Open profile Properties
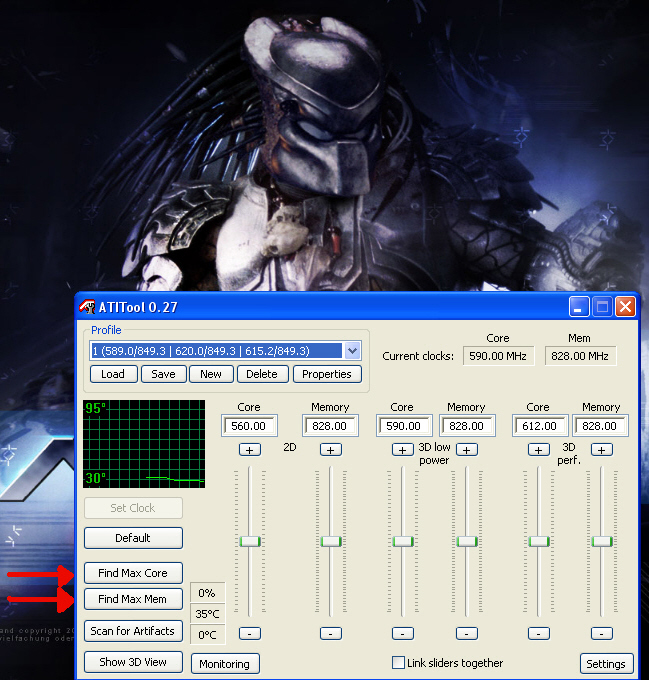The width and height of the screenshot is (649, 680). [327, 374]
